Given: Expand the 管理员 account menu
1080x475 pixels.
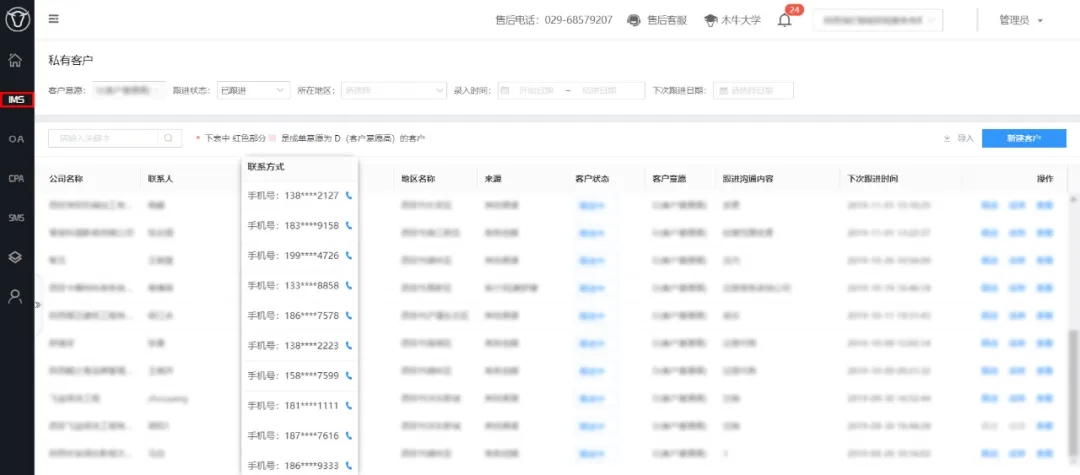Looking at the screenshot, I should click(1021, 20).
